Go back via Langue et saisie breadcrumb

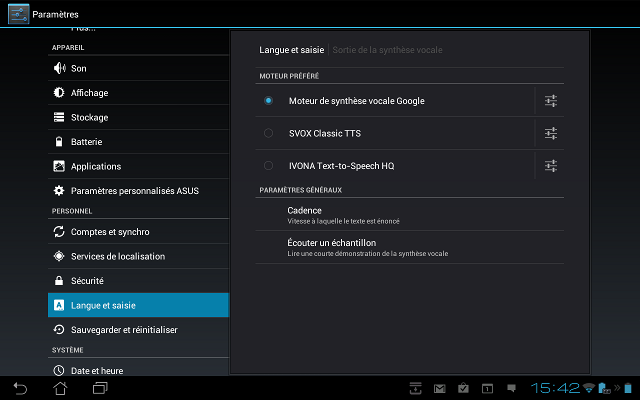[x=291, y=50]
